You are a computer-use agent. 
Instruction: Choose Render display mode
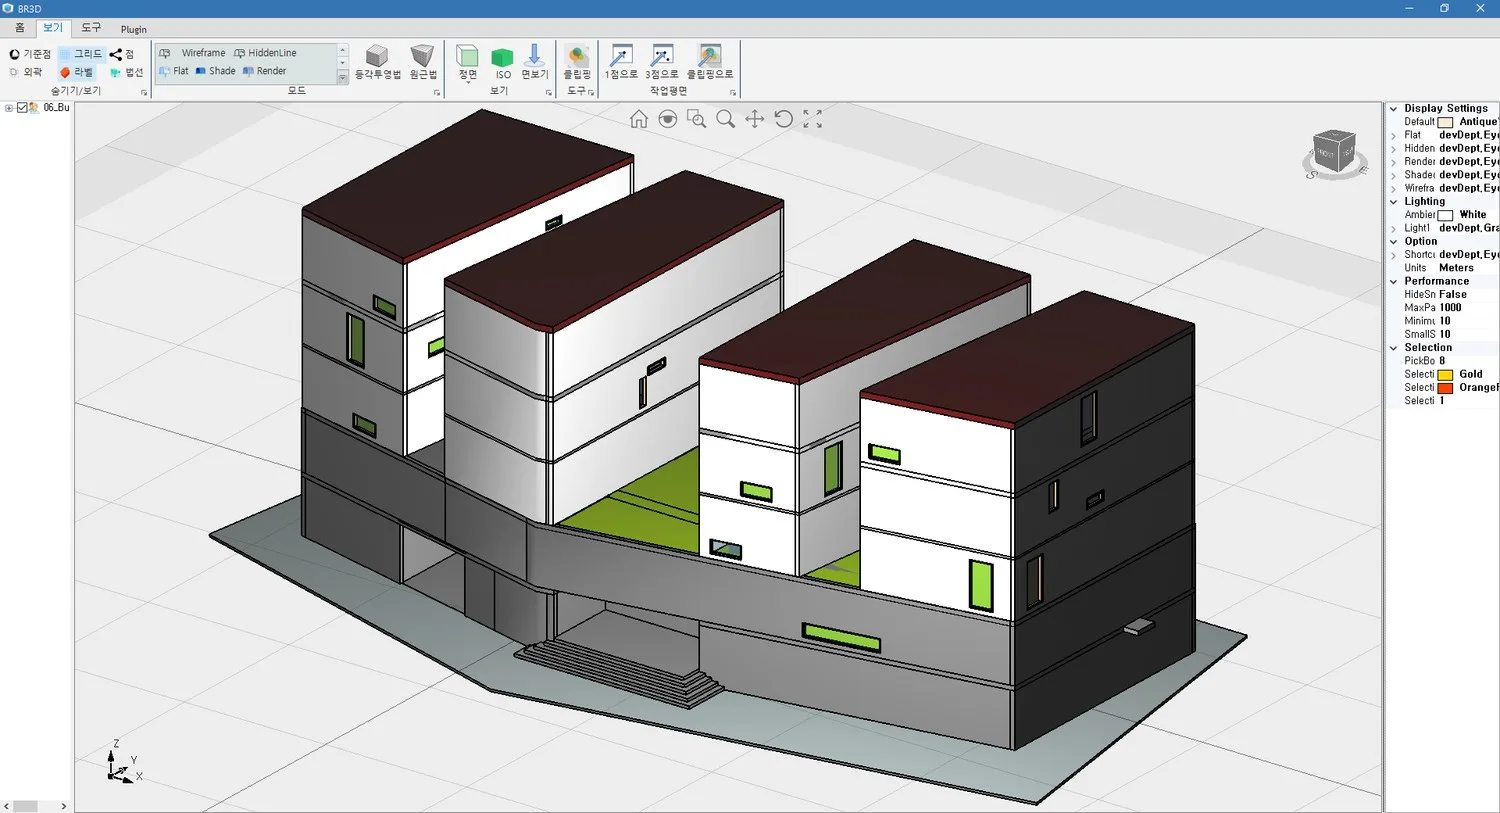[264, 71]
